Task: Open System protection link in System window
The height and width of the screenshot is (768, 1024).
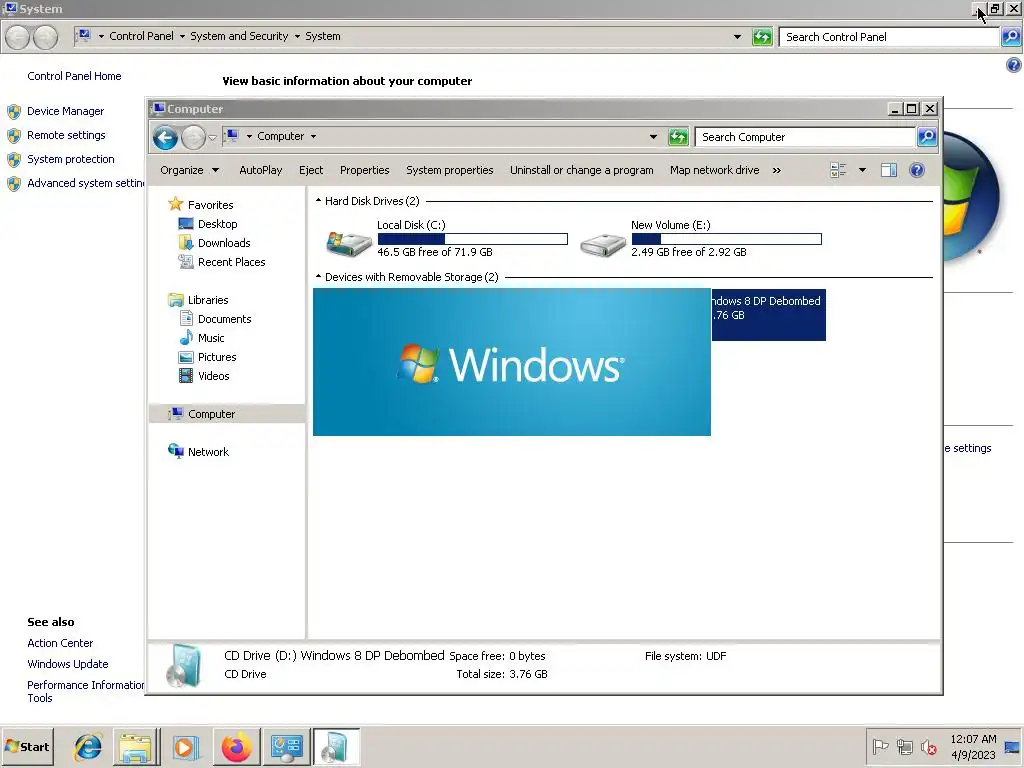Action: tap(71, 159)
